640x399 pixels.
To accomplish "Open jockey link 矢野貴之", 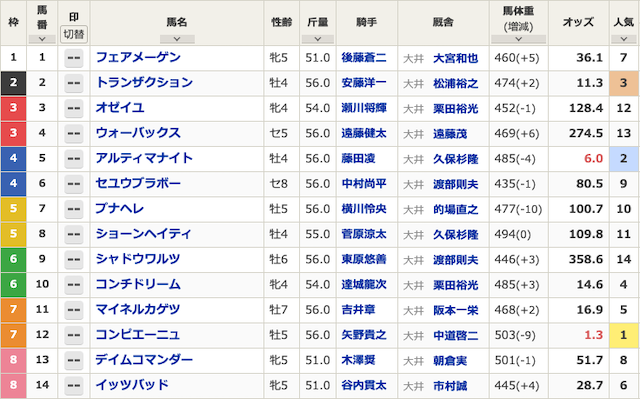I will pos(364,335).
